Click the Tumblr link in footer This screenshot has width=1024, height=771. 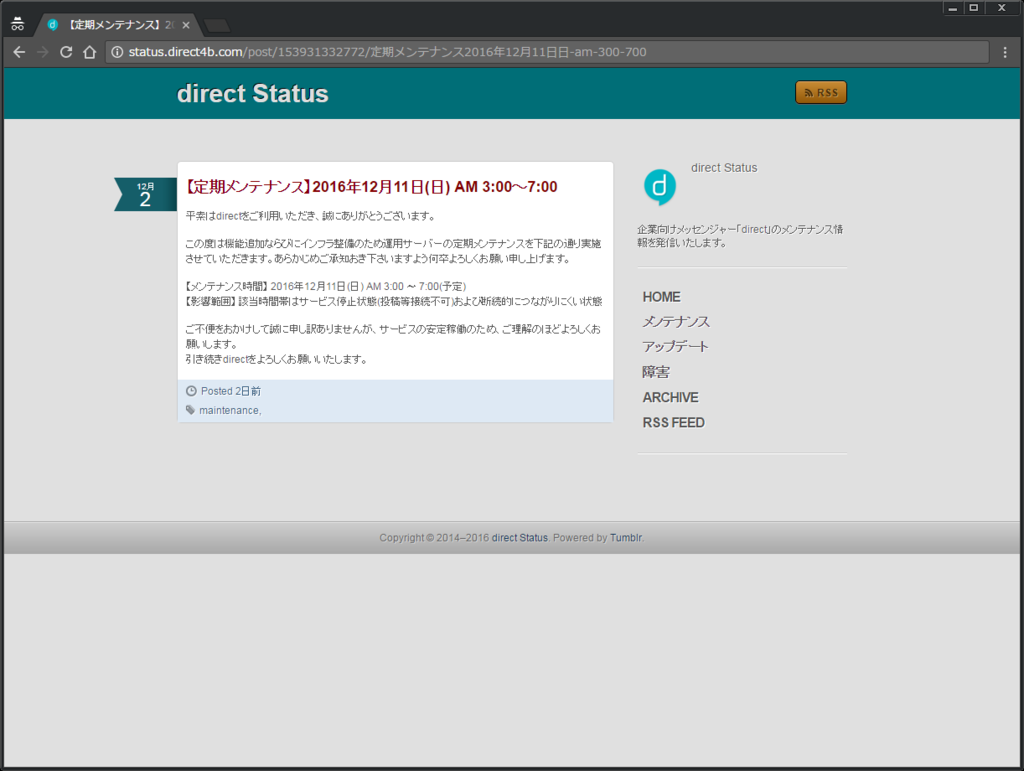click(x=626, y=538)
